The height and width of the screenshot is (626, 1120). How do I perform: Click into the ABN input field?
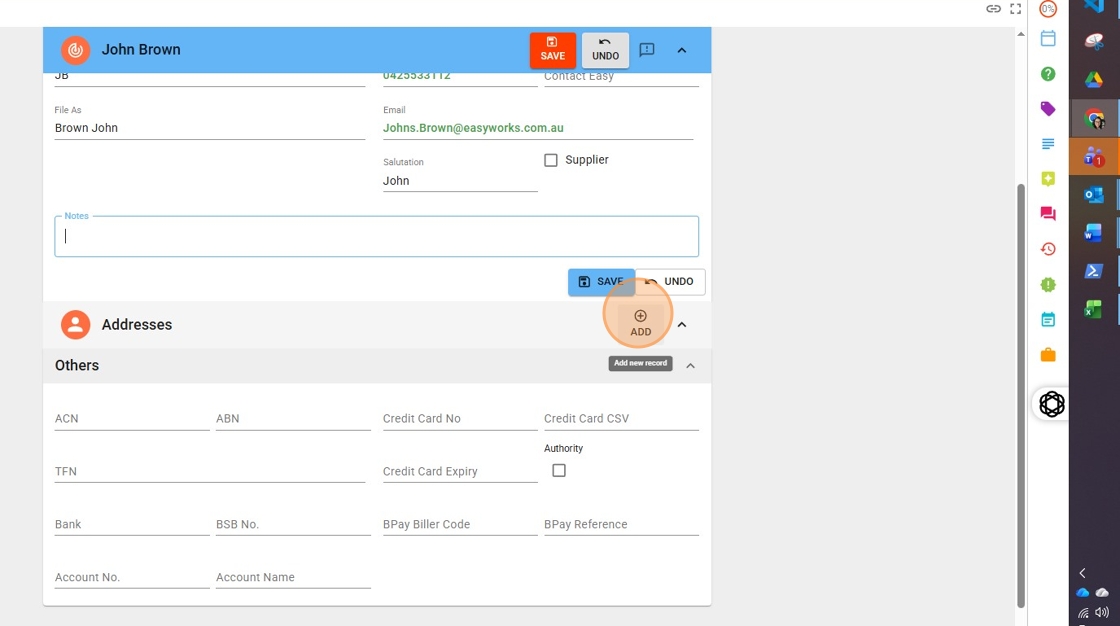pos(292,419)
